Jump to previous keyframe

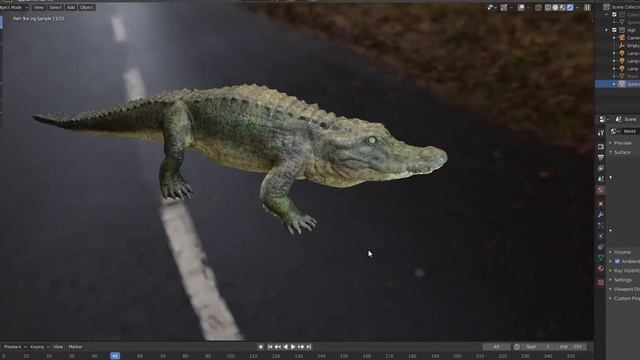point(278,347)
